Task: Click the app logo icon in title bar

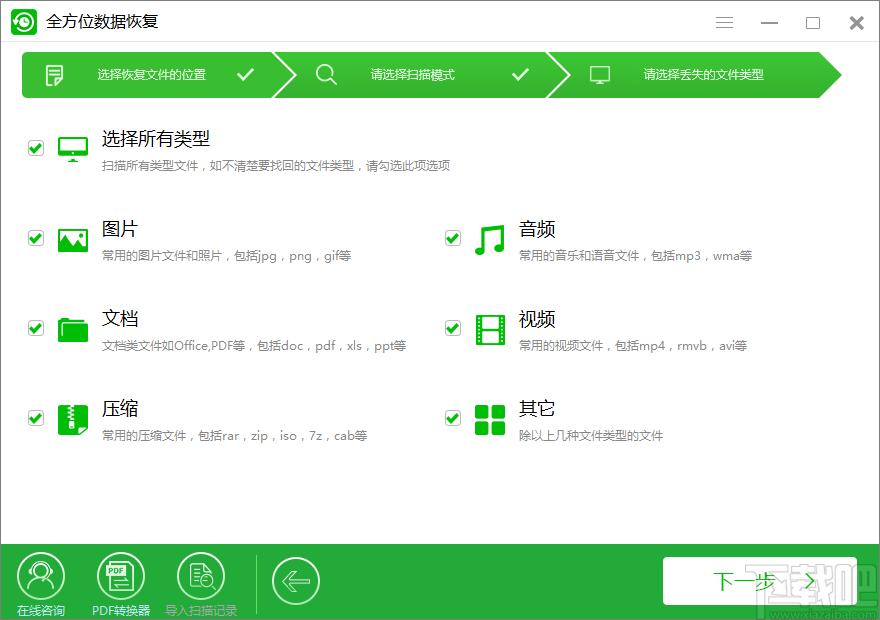Action: 24,22
